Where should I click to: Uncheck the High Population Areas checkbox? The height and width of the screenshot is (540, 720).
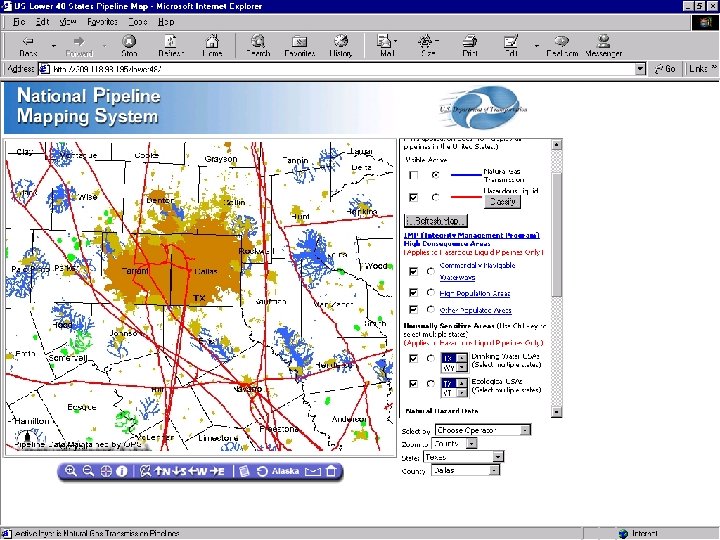point(414,294)
